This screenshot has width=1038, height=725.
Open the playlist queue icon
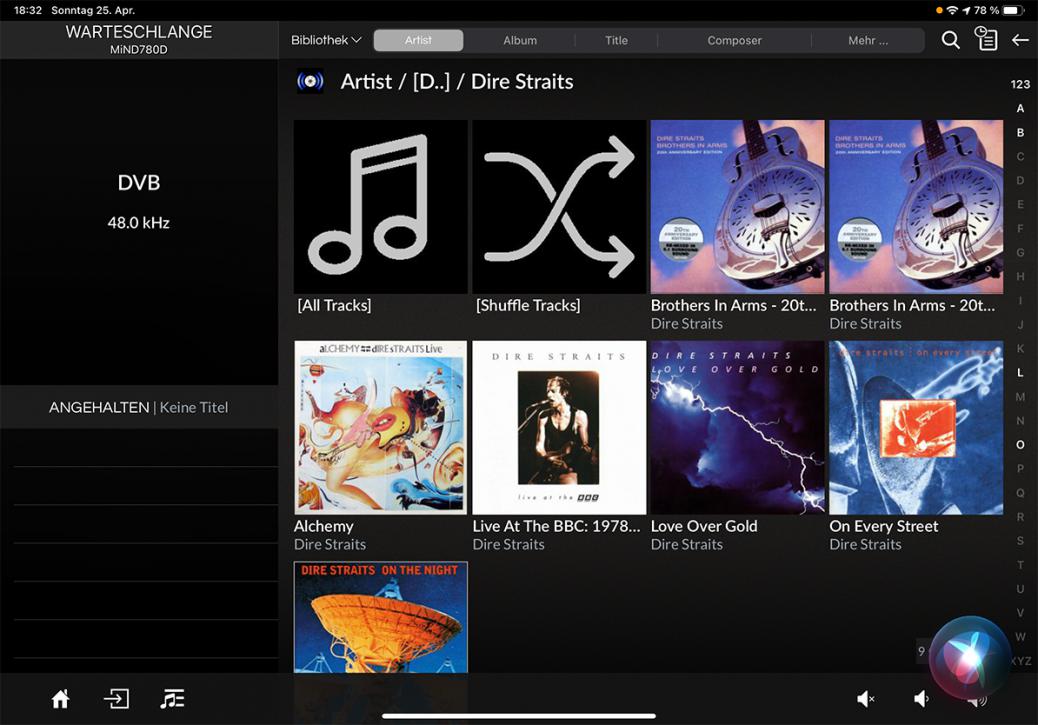click(172, 699)
